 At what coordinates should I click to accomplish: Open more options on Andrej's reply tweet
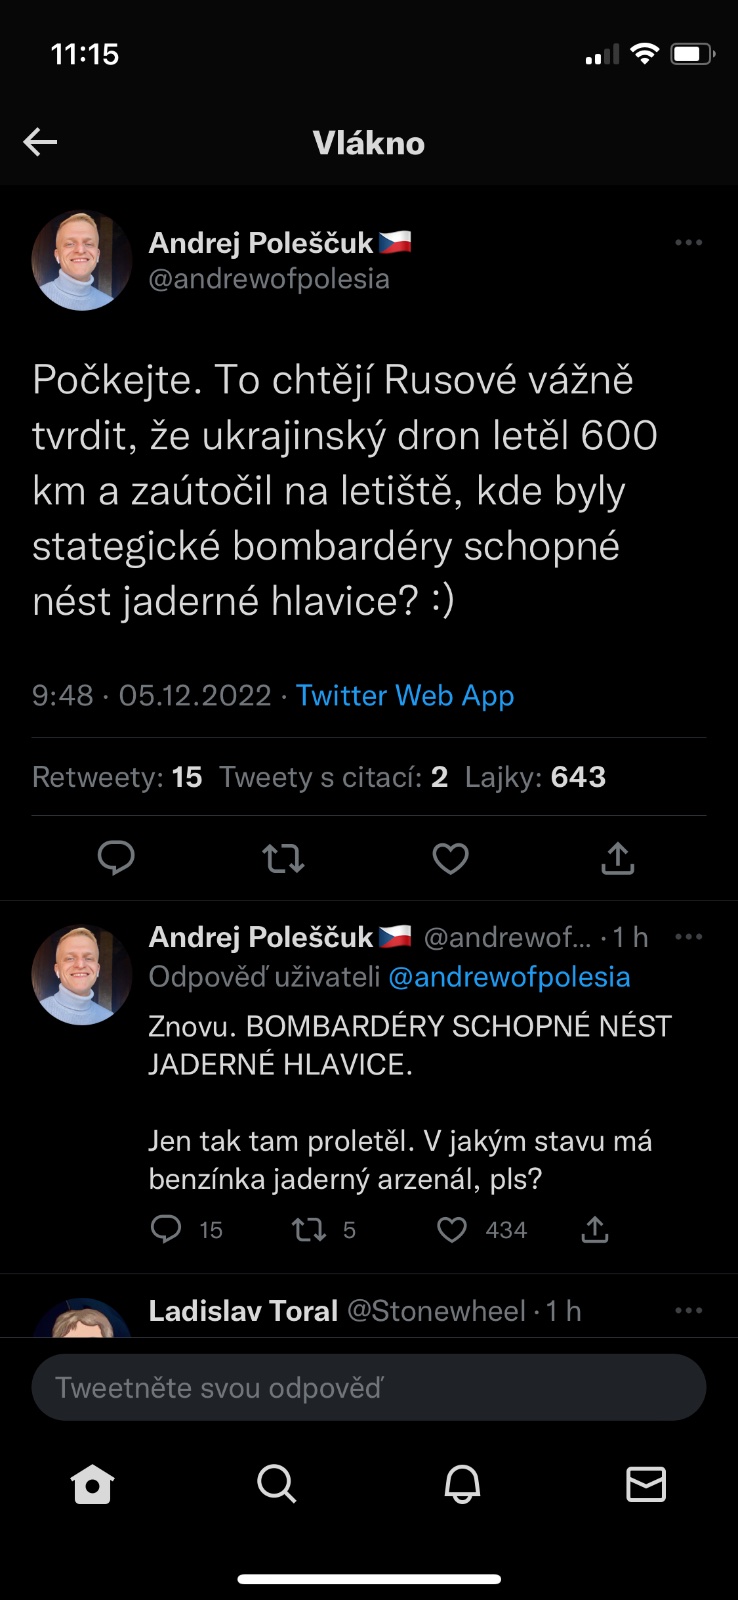point(688,937)
